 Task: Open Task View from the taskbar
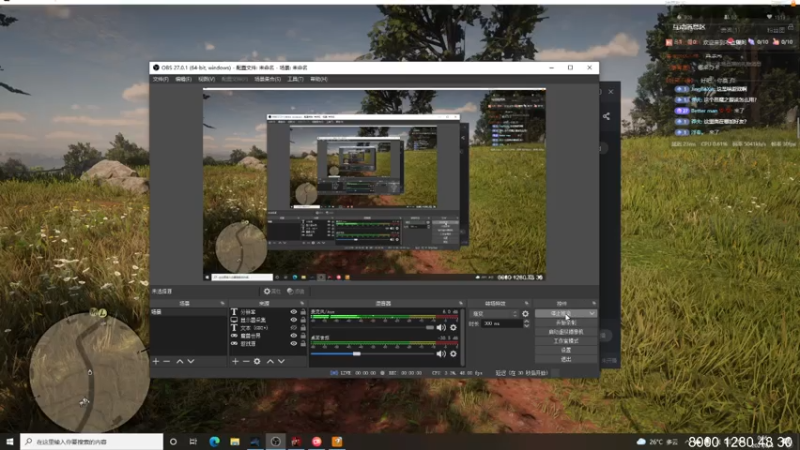tap(193, 441)
